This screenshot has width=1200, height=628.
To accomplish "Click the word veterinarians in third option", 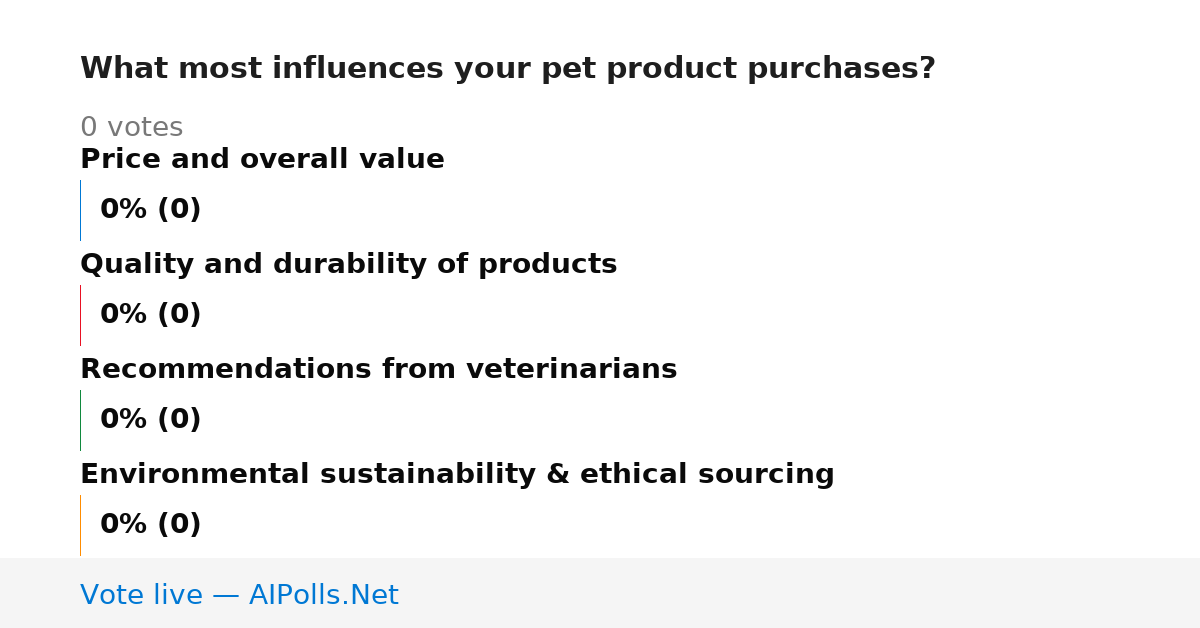I will point(578,369).
